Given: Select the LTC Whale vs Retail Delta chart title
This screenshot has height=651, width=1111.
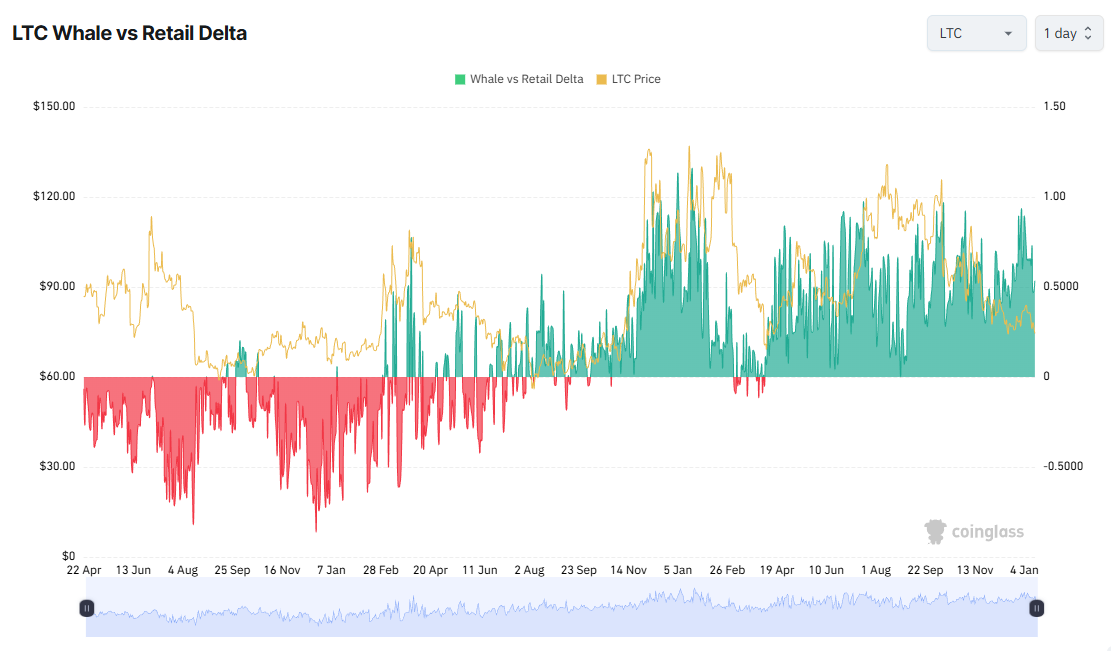Looking at the screenshot, I should (x=130, y=32).
